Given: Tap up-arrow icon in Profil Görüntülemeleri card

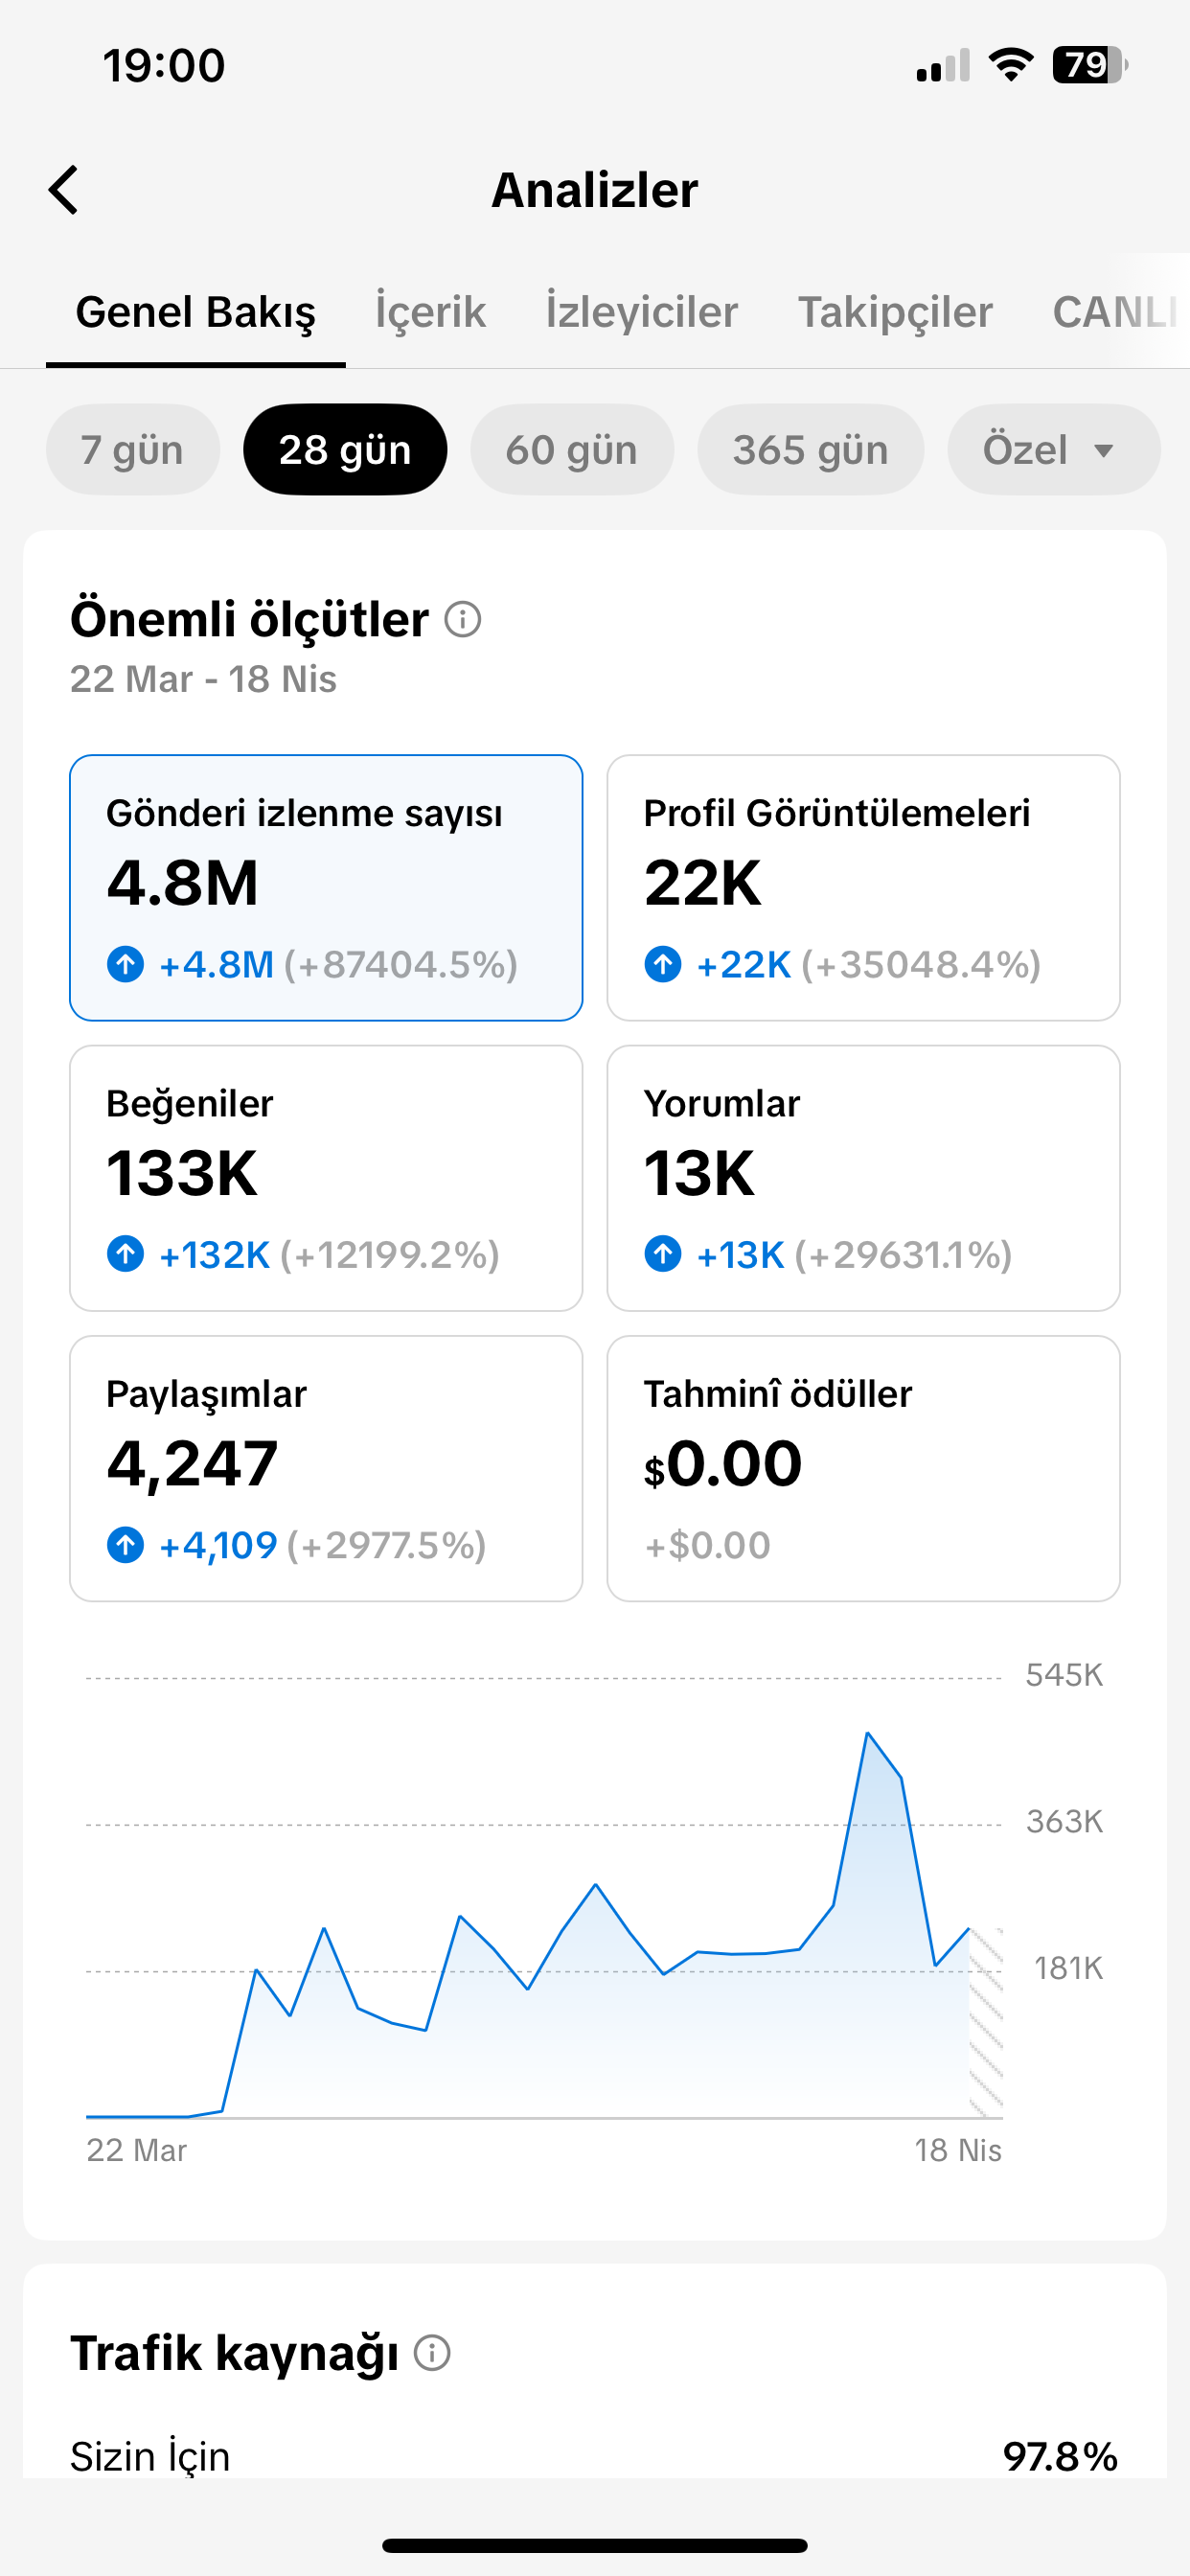Looking at the screenshot, I should tap(662, 964).
